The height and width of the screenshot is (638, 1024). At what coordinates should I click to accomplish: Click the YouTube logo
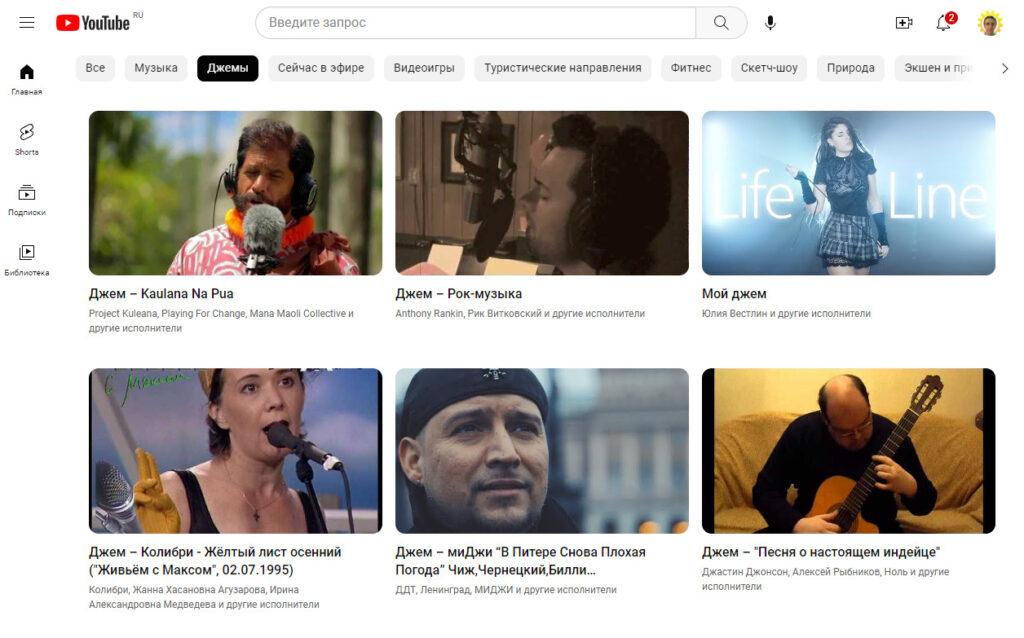[93, 23]
